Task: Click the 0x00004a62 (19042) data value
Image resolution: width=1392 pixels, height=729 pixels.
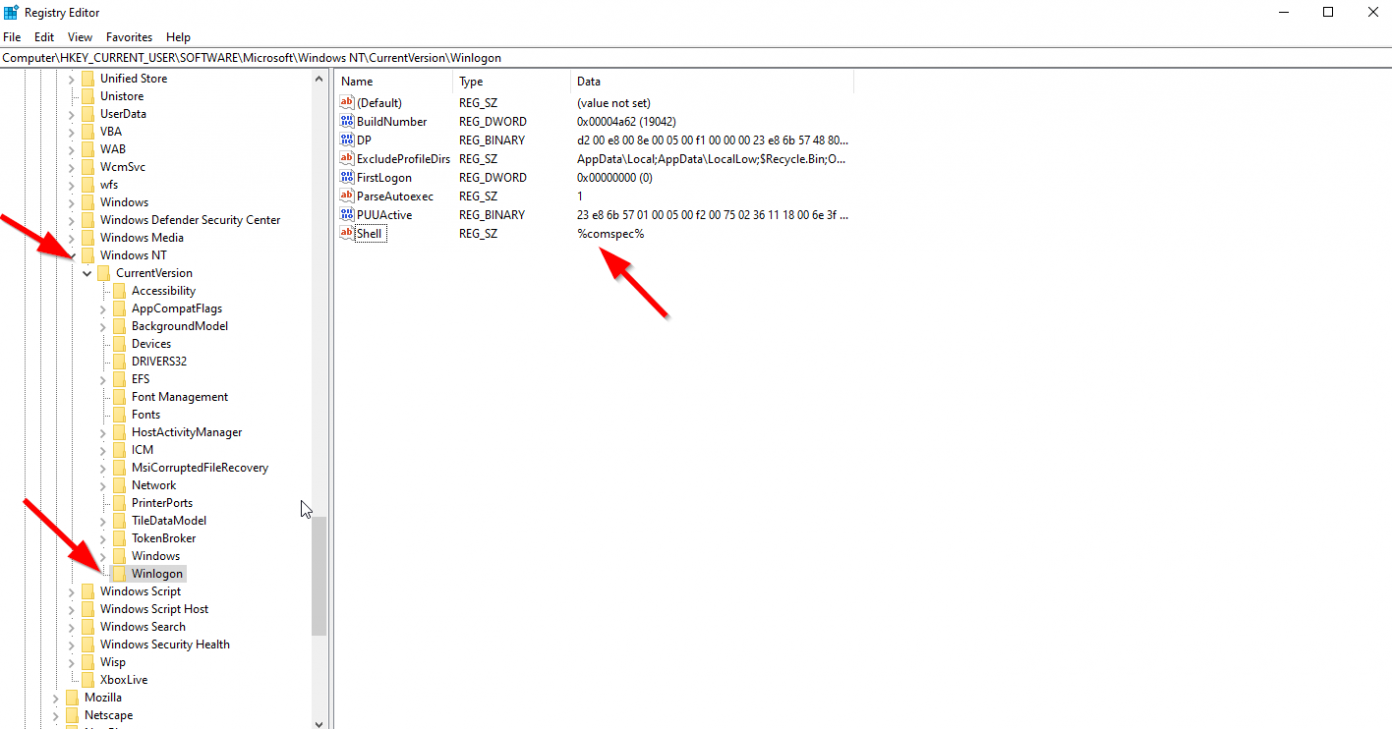Action: [x=627, y=121]
